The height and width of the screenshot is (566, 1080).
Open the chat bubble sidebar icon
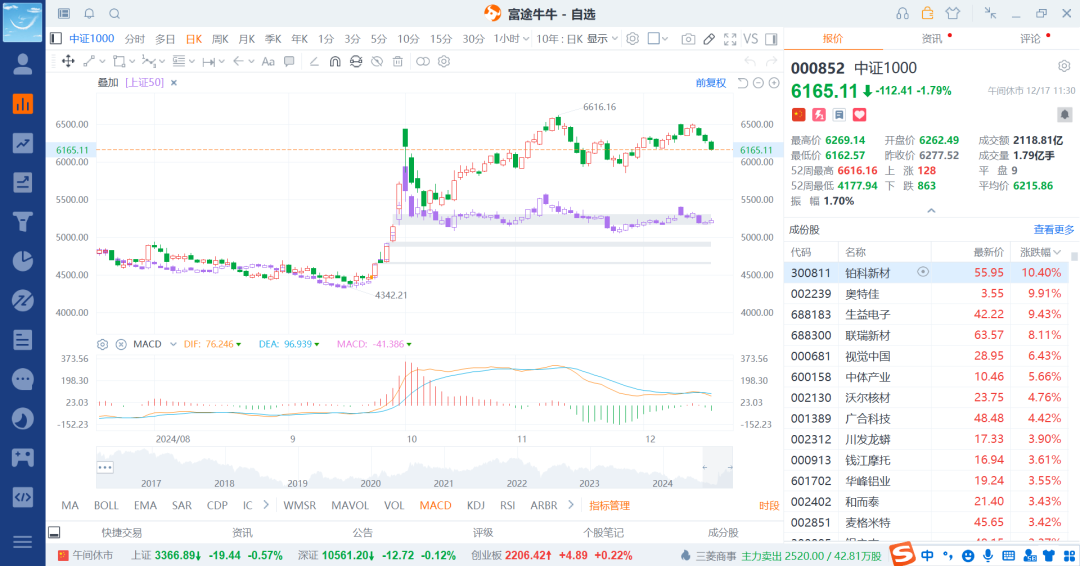click(23, 379)
